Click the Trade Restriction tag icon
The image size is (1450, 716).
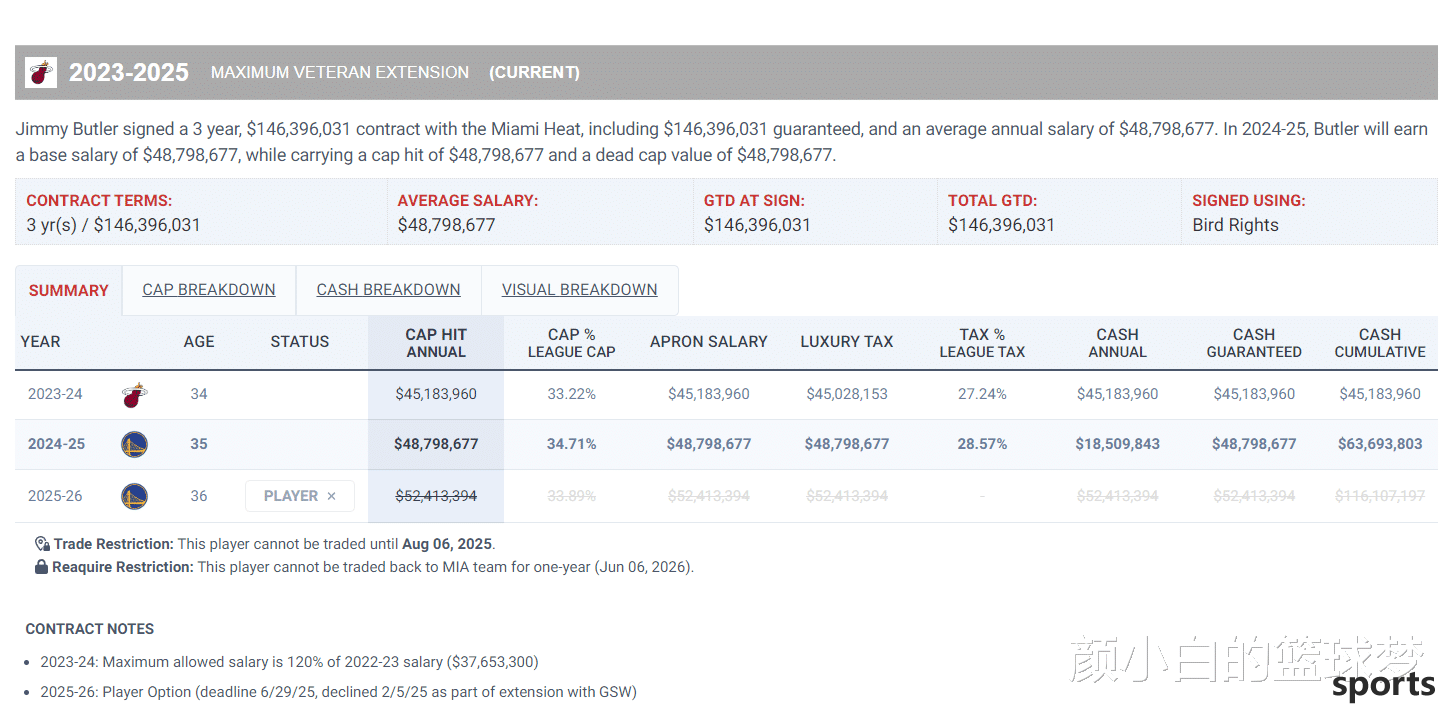coord(42,544)
